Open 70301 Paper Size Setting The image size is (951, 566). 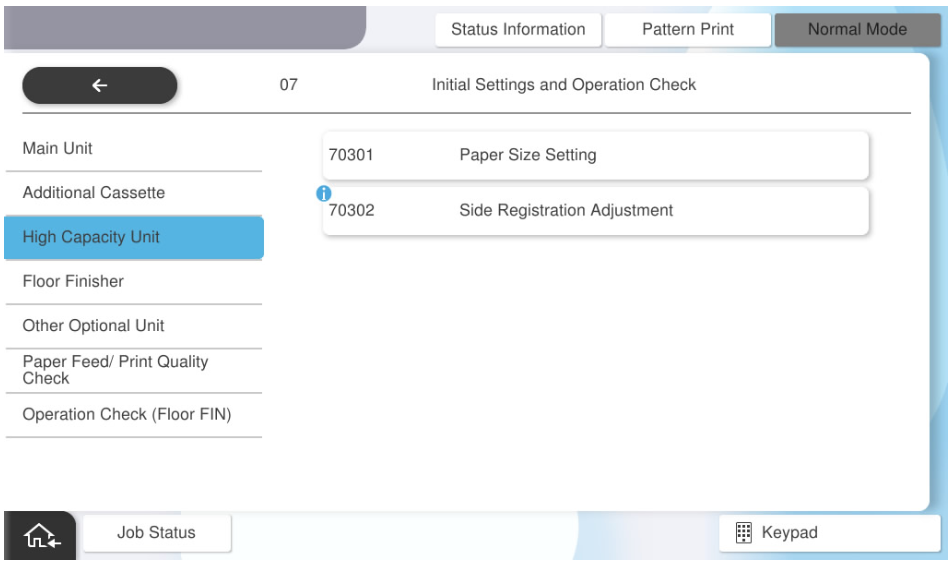click(595, 155)
